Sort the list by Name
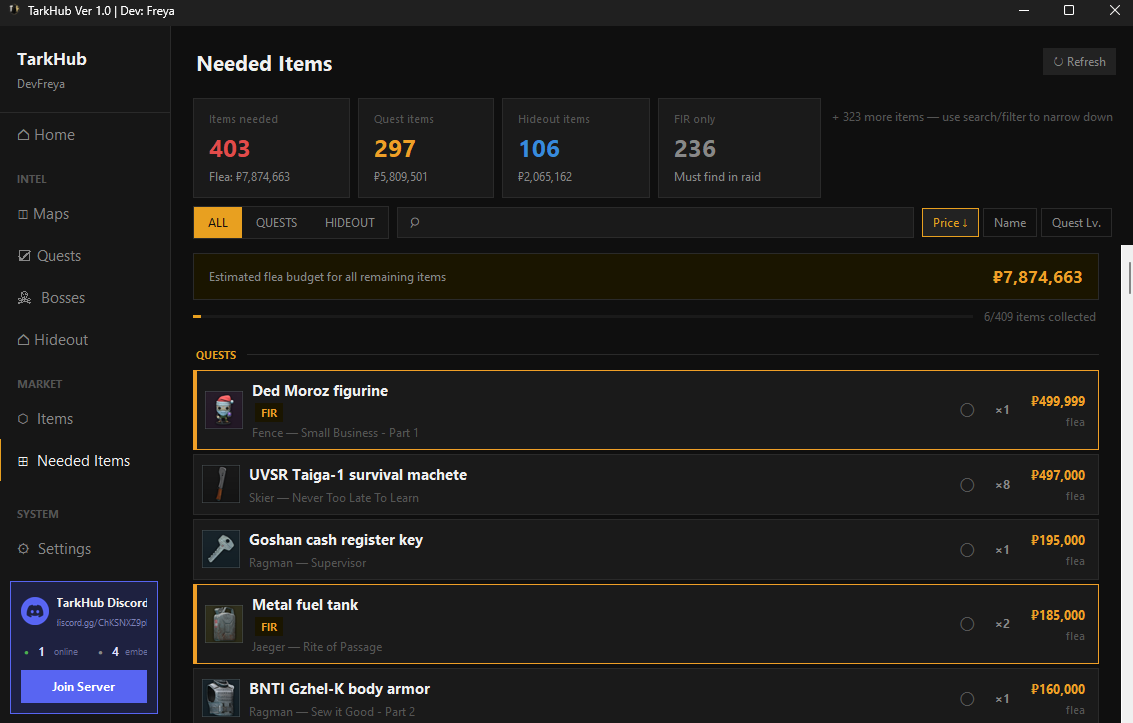 [1009, 222]
